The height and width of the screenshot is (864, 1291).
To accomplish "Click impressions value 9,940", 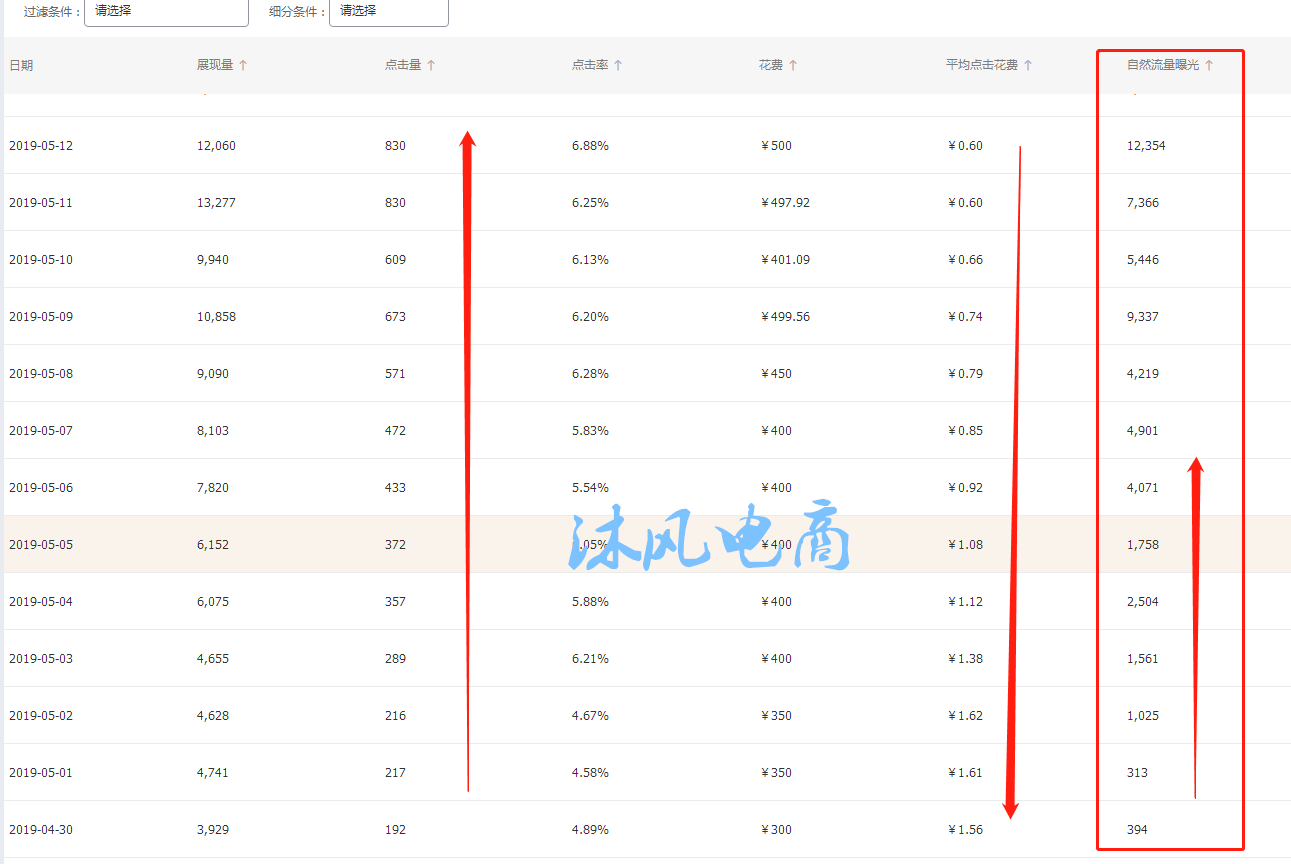I will 213,260.
